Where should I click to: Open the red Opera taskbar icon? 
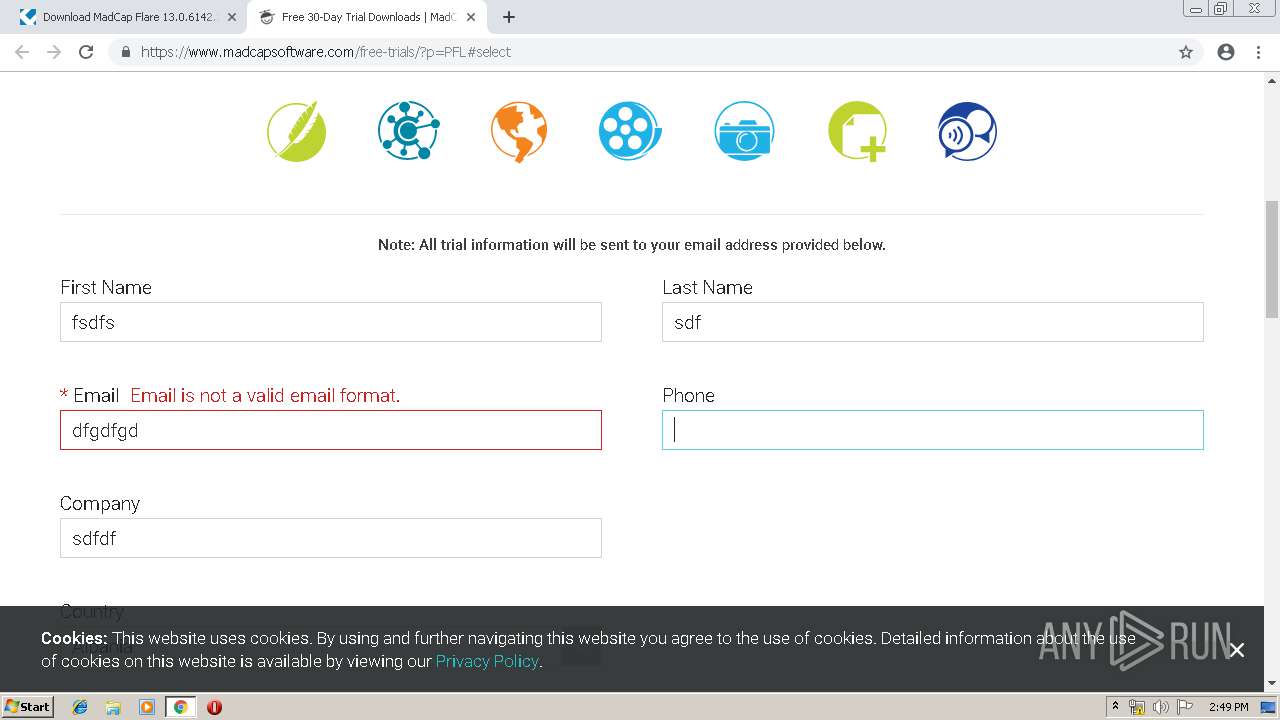(214, 707)
